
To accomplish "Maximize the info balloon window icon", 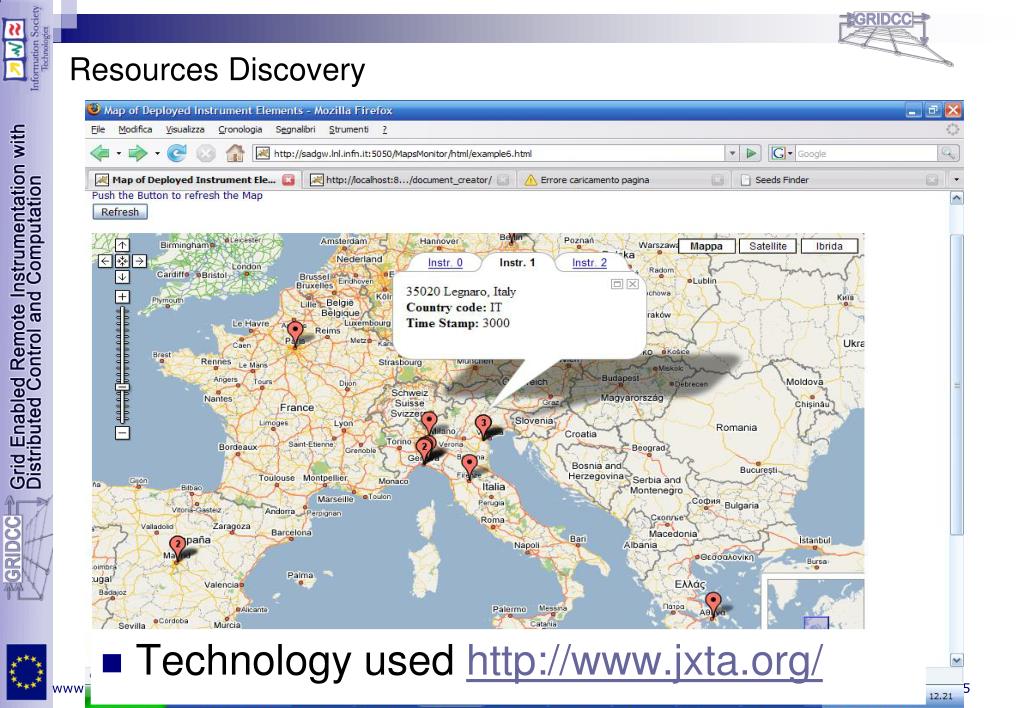I will pos(617,284).
